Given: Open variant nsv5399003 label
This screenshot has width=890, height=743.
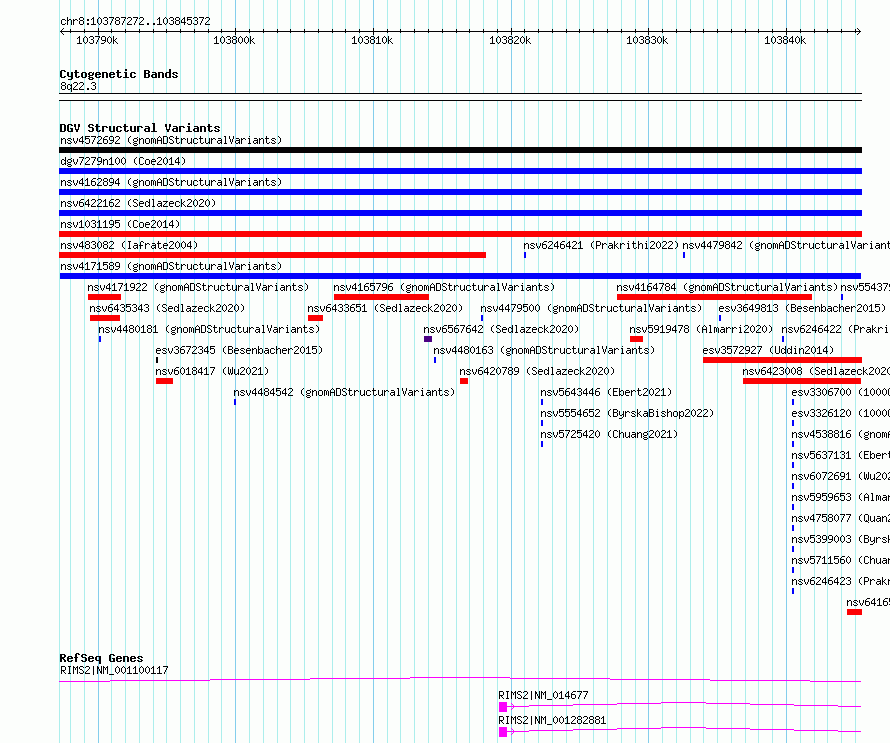Looking at the screenshot, I should 840,539.
